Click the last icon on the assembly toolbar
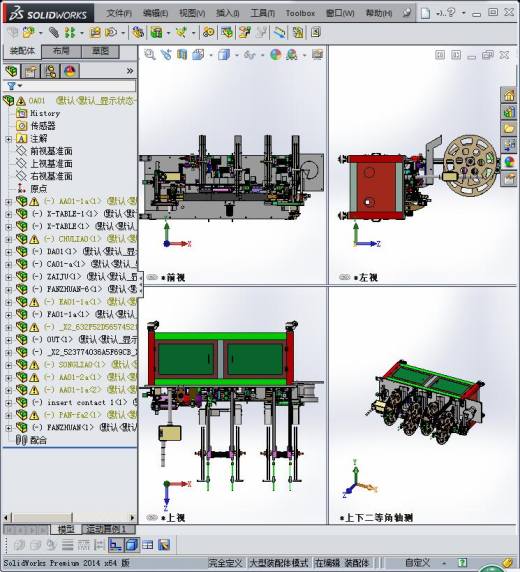Image resolution: width=520 pixels, height=572 pixels. point(316,33)
